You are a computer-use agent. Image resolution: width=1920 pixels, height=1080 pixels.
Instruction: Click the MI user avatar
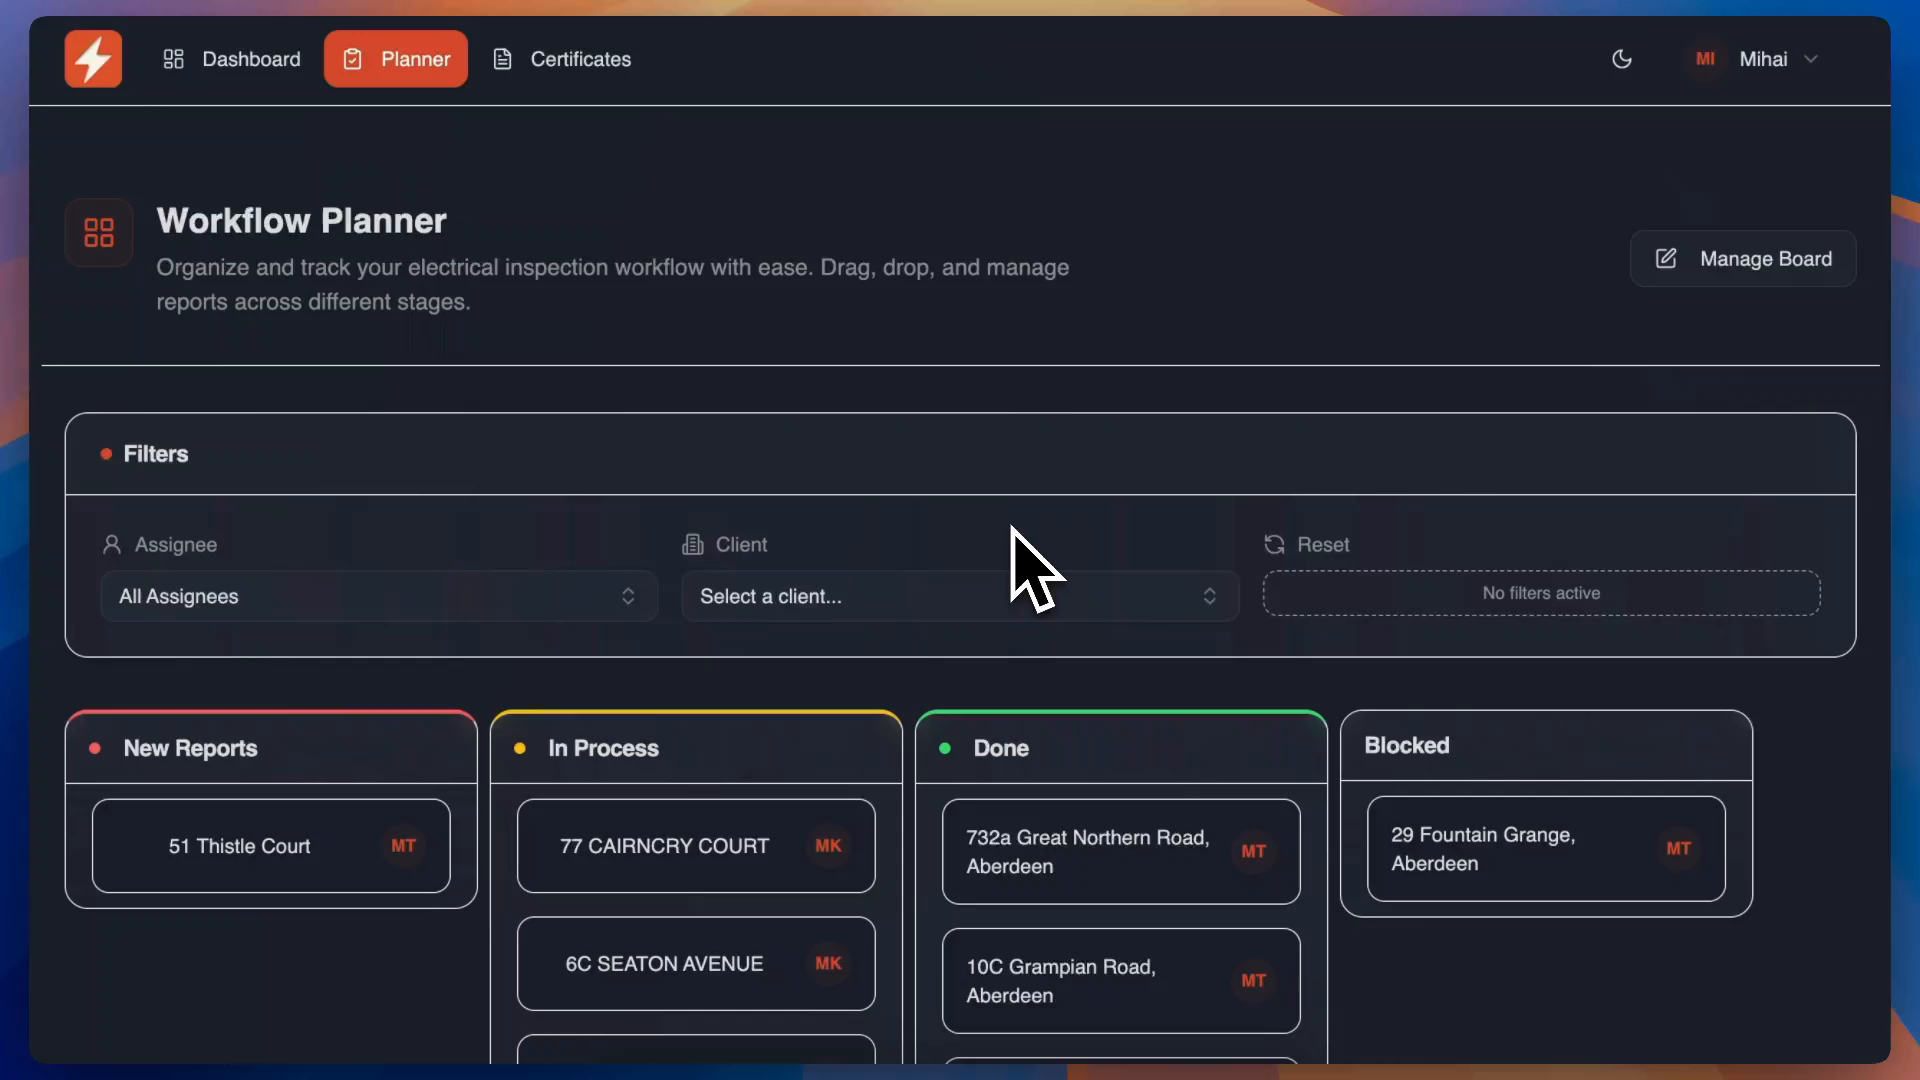pyautogui.click(x=1705, y=59)
